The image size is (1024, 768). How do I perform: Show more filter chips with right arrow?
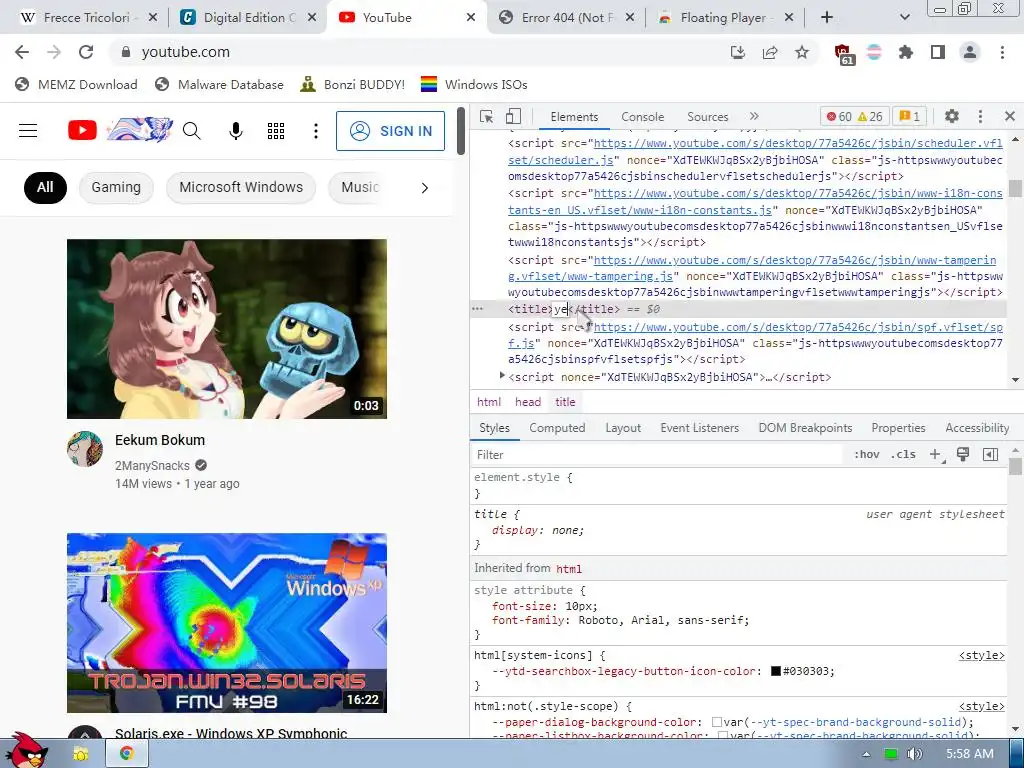424,188
